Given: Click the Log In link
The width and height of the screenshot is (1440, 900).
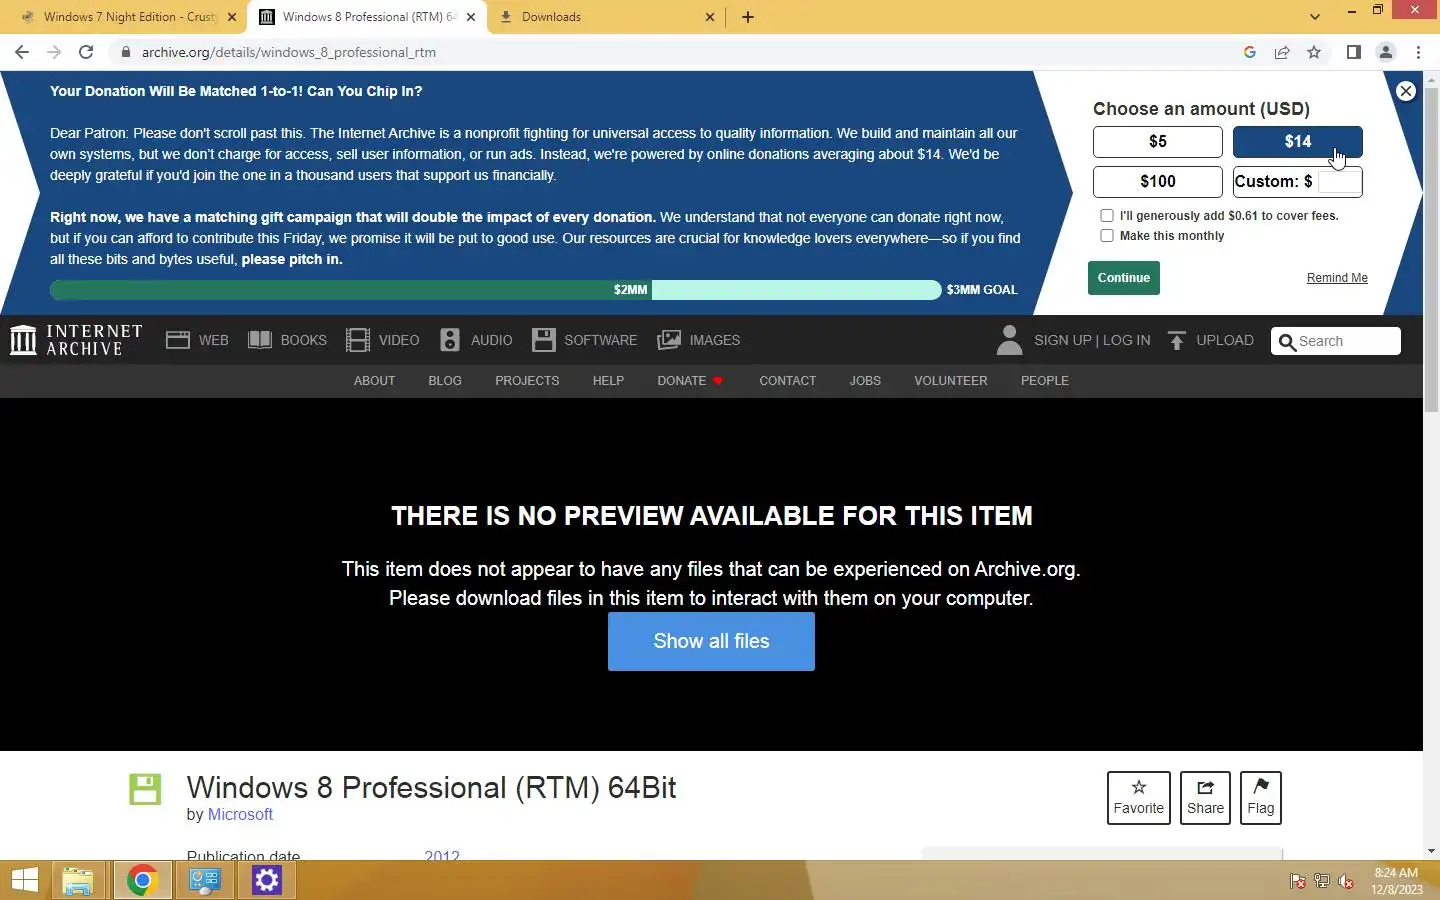Looking at the screenshot, I should 1127,340.
